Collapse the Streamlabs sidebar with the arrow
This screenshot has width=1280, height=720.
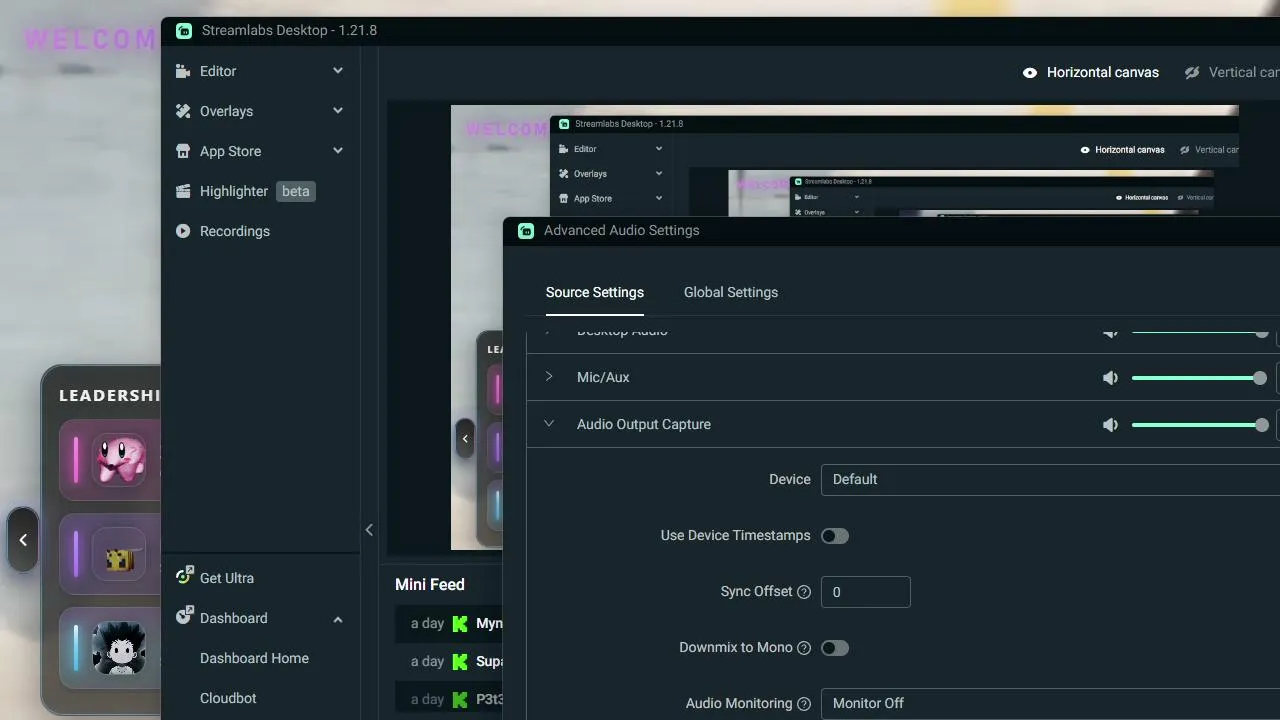[369, 530]
